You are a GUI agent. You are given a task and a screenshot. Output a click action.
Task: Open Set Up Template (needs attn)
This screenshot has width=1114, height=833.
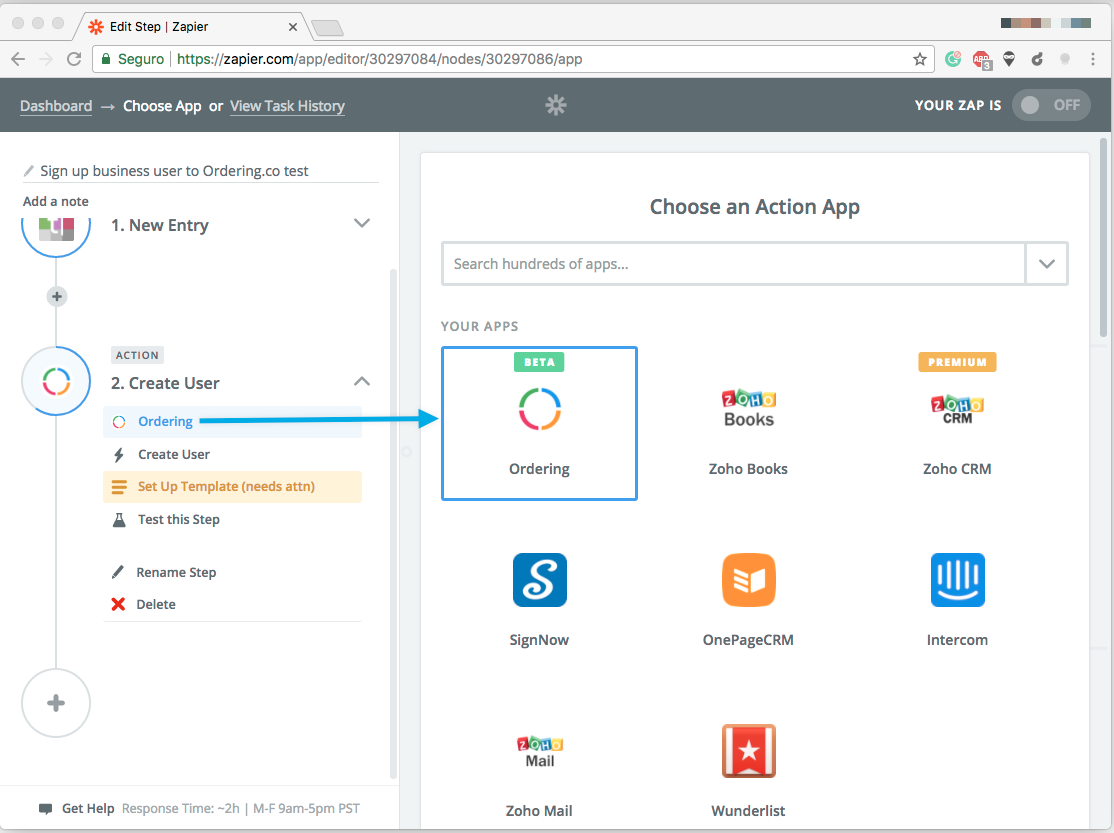coord(232,487)
